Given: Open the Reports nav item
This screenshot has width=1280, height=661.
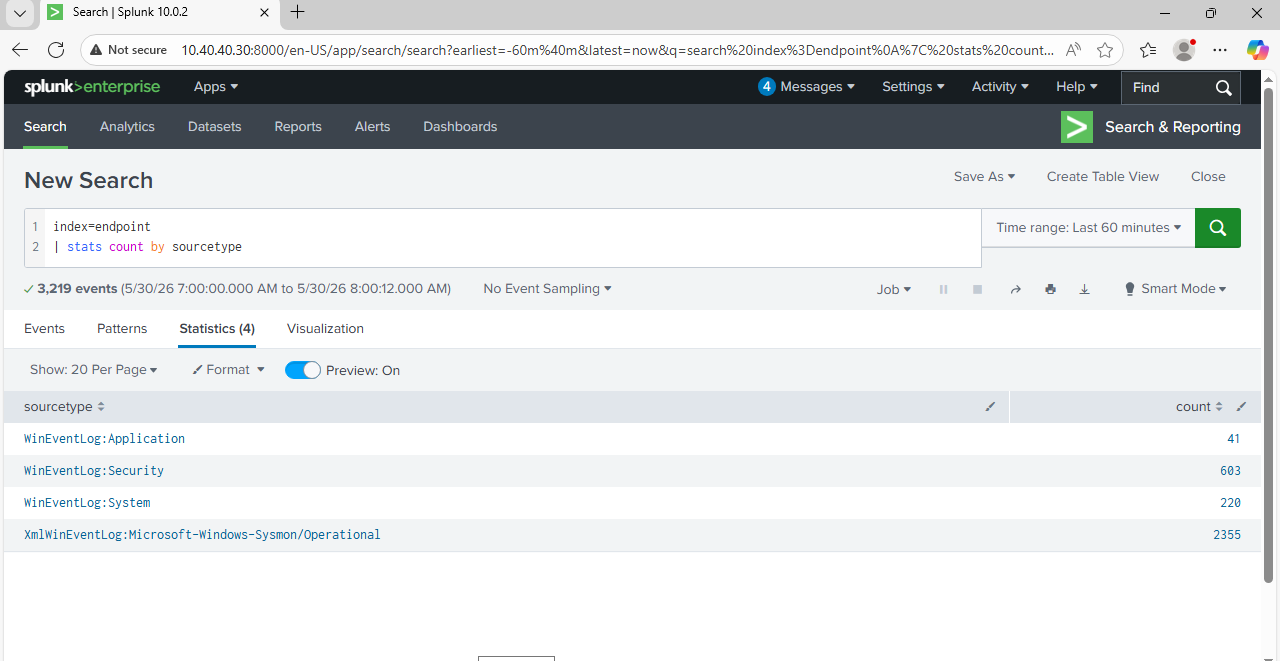Looking at the screenshot, I should click(298, 127).
